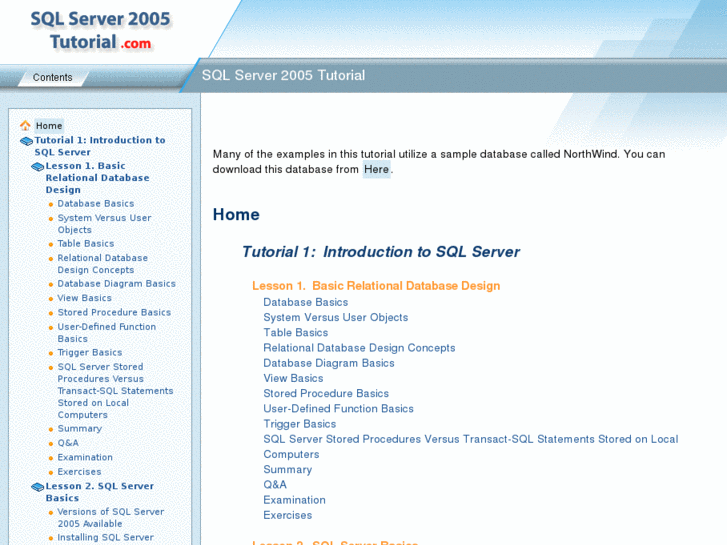This screenshot has width=727, height=545.
Task: Select Summary in the sidebar
Action: tap(80, 429)
